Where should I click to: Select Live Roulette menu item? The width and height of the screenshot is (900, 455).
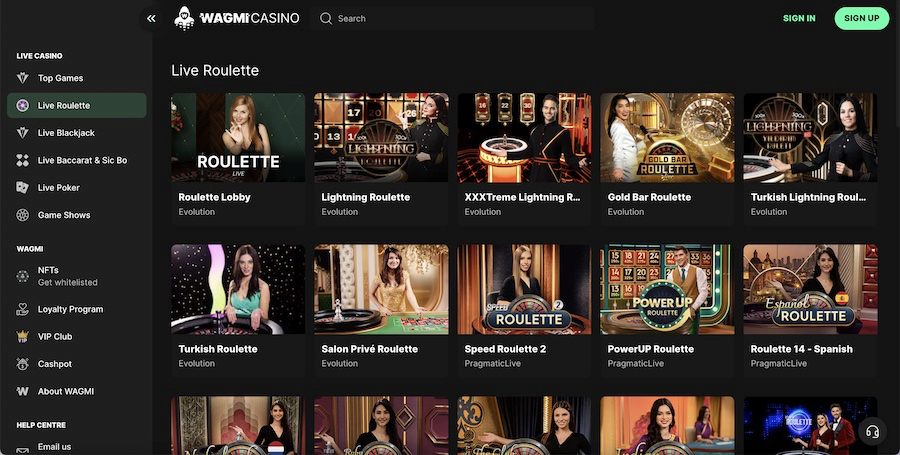tap(76, 106)
